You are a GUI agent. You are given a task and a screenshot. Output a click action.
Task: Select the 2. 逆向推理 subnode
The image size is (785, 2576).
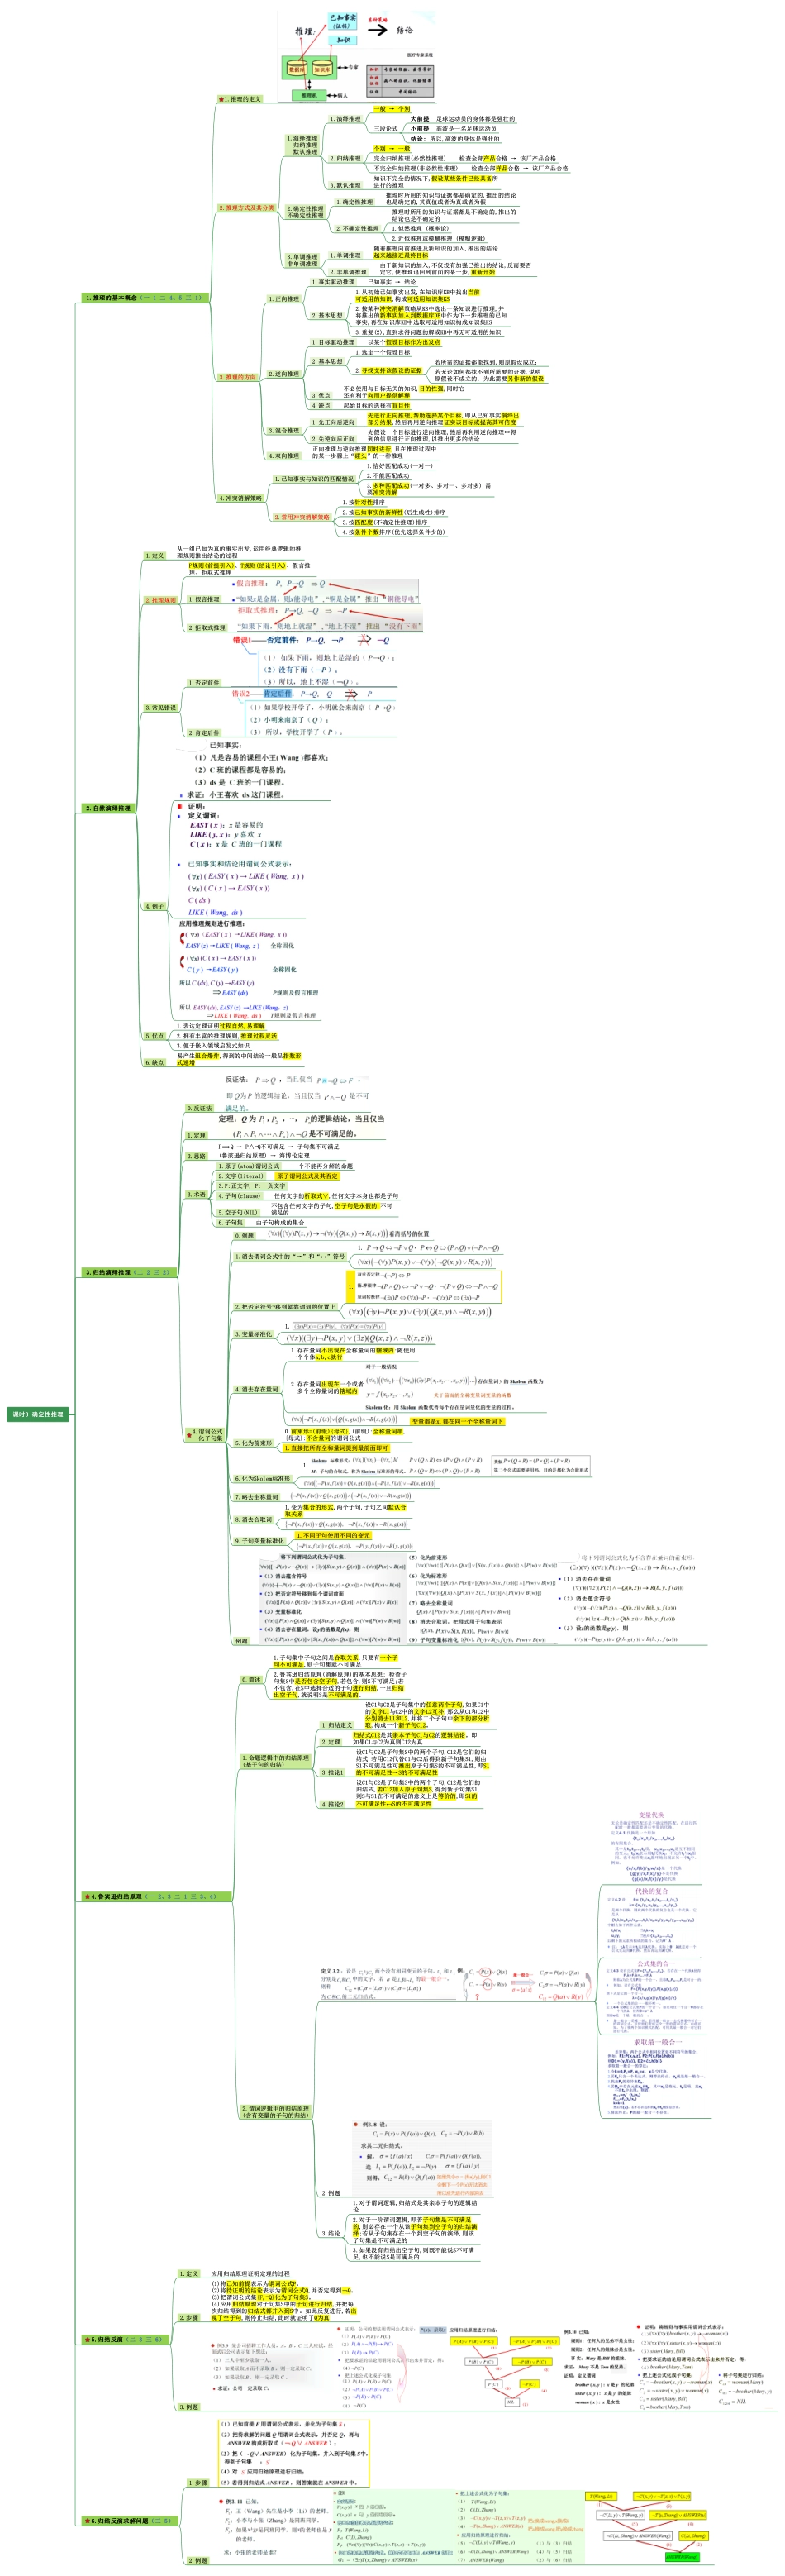pyautogui.click(x=284, y=373)
